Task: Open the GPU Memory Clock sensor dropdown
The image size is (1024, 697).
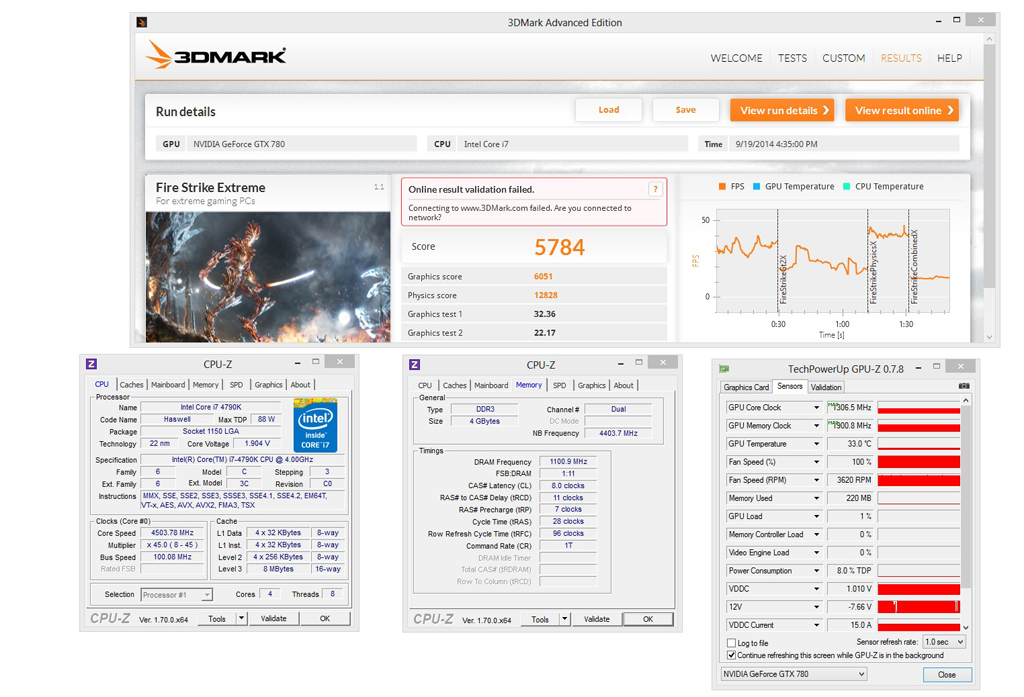Action: (816, 426)
